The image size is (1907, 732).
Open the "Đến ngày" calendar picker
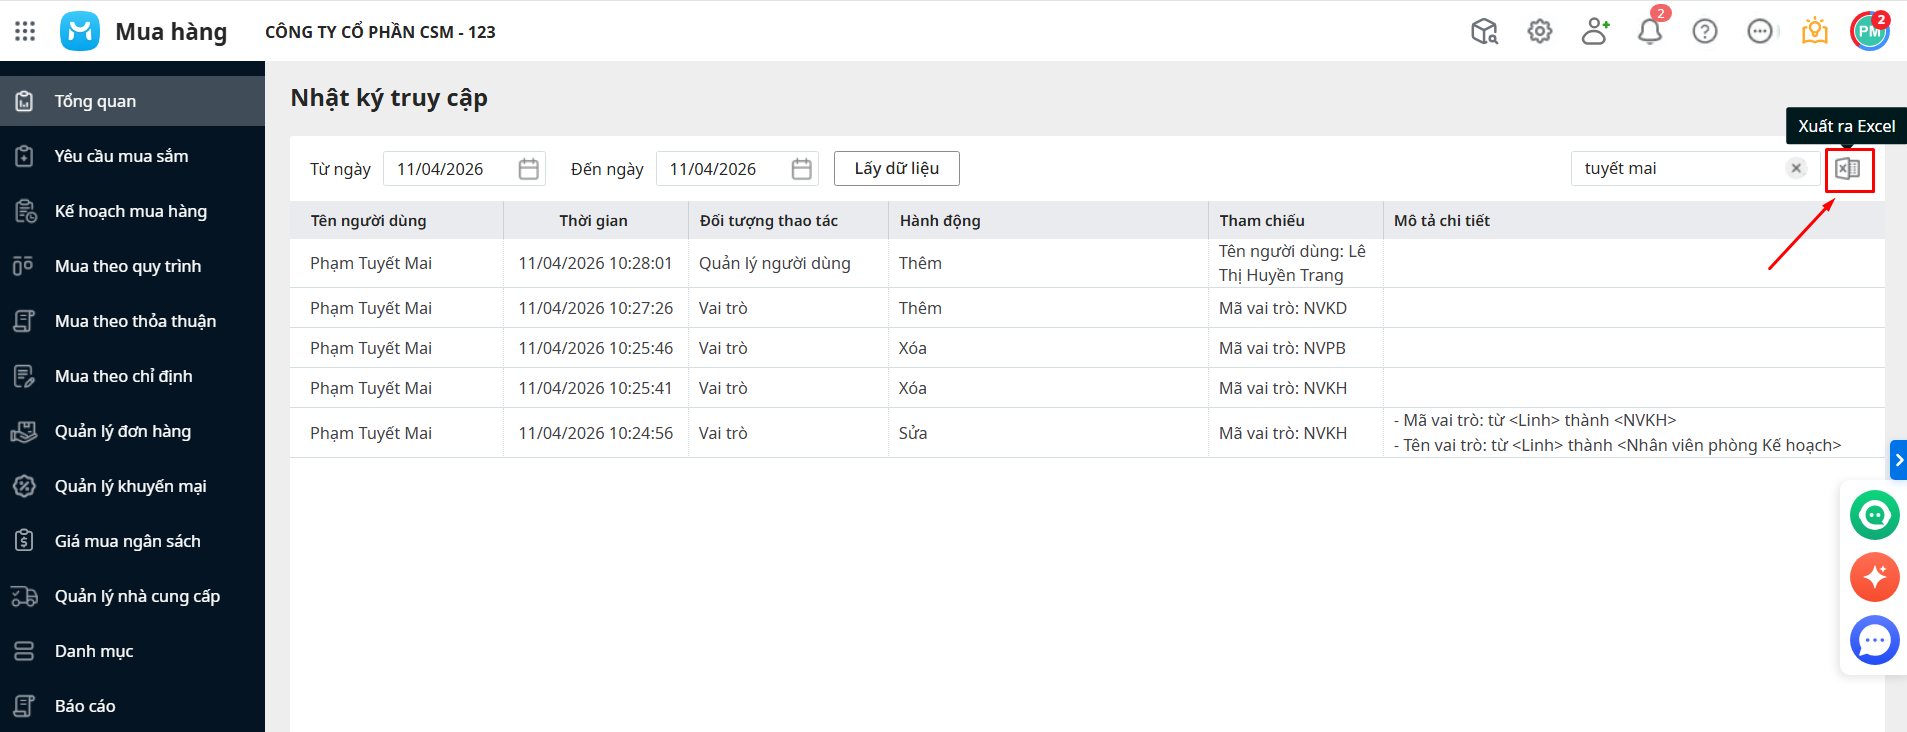(801, 169)
